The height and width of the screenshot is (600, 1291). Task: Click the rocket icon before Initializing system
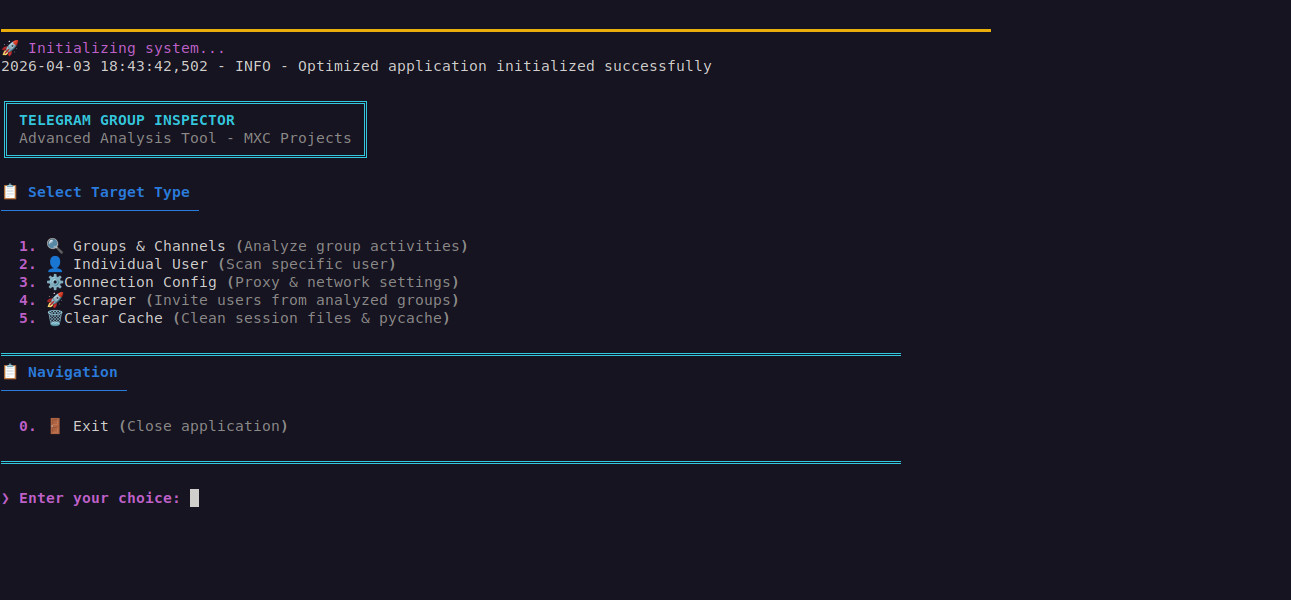click(x=9, y=48)
